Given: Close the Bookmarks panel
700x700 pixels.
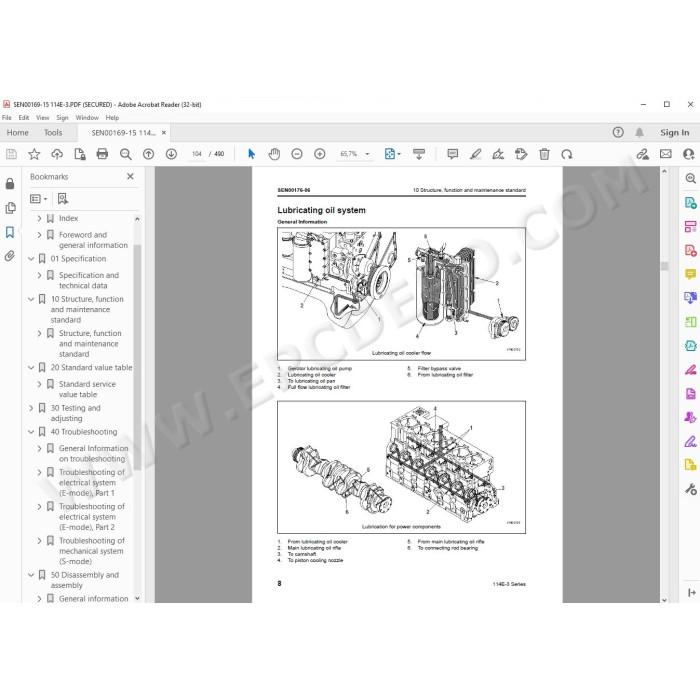Looking at the screenshot, I should pos(130,176).
